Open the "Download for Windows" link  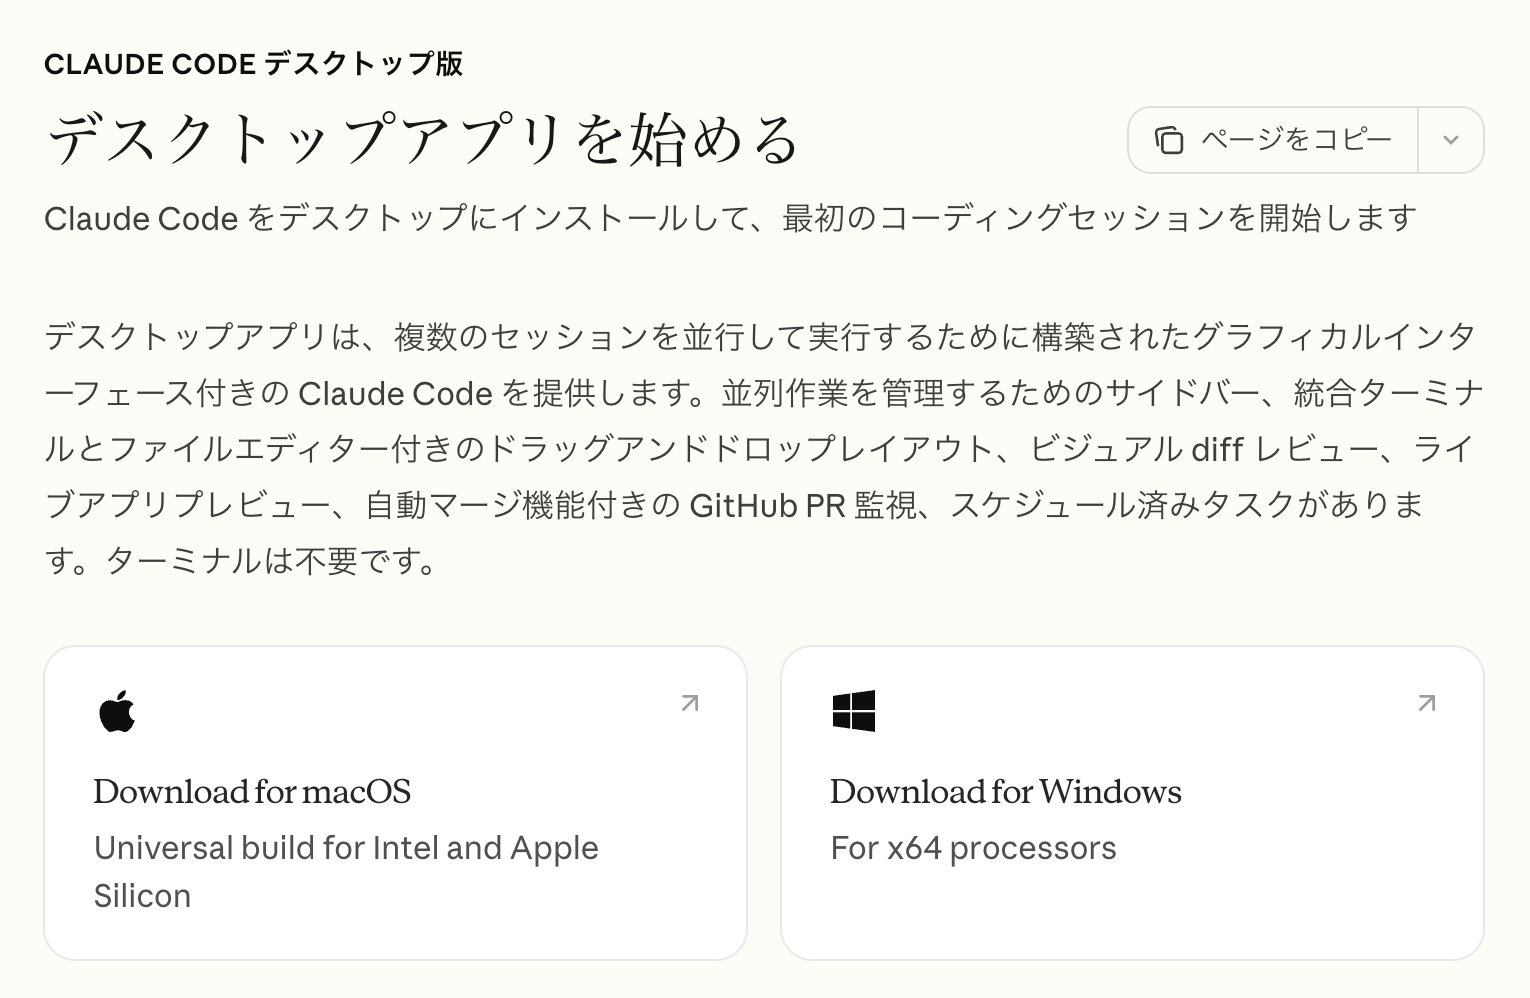[x=1005, y=792]
